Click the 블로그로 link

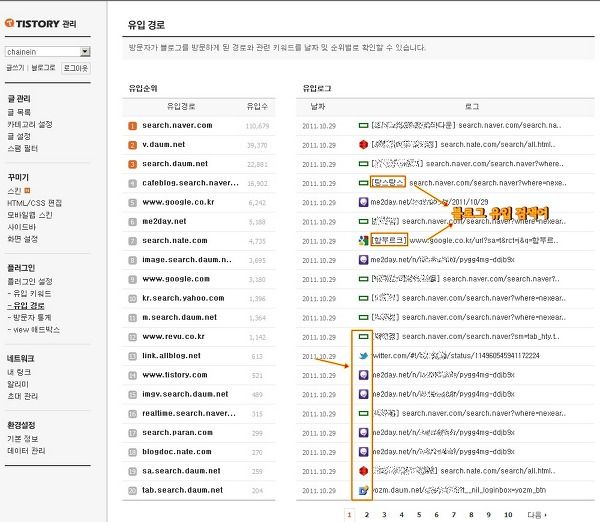[43, 68]
